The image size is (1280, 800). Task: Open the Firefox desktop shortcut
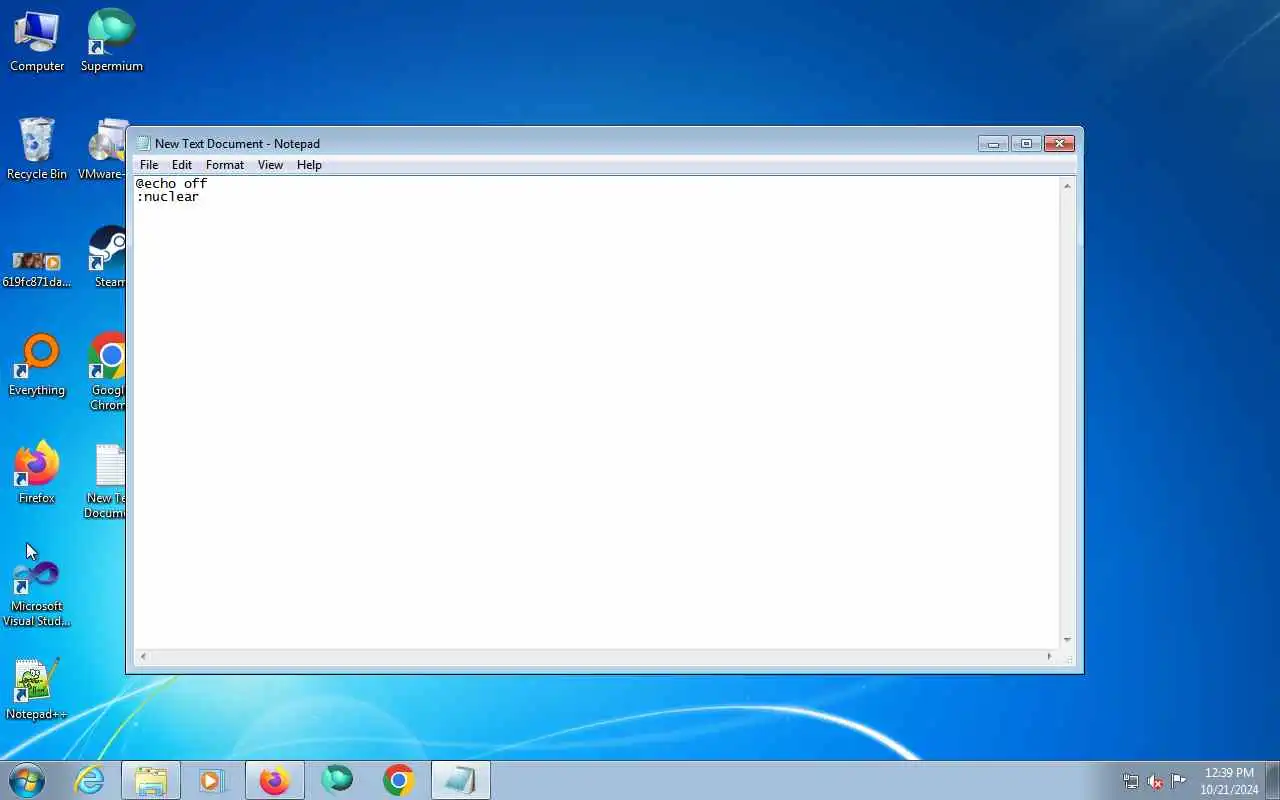[x=37, y=472]
